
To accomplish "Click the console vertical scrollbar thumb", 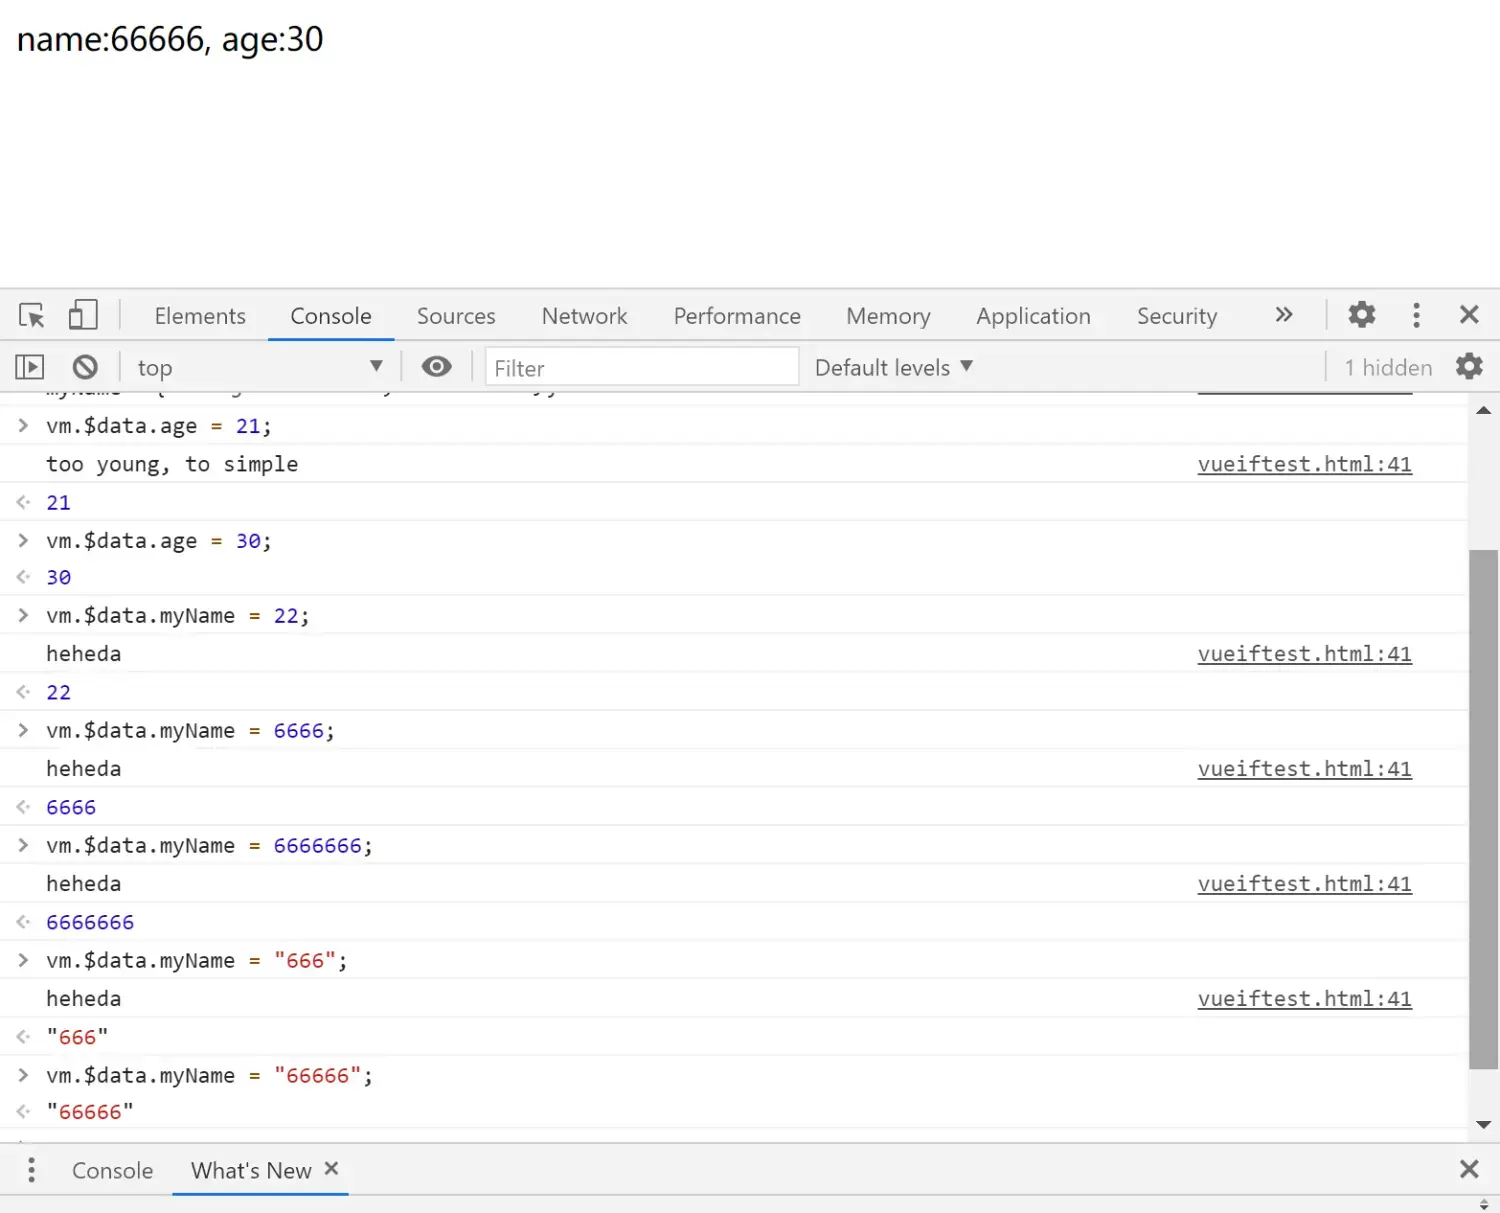I will point(1483,808).
